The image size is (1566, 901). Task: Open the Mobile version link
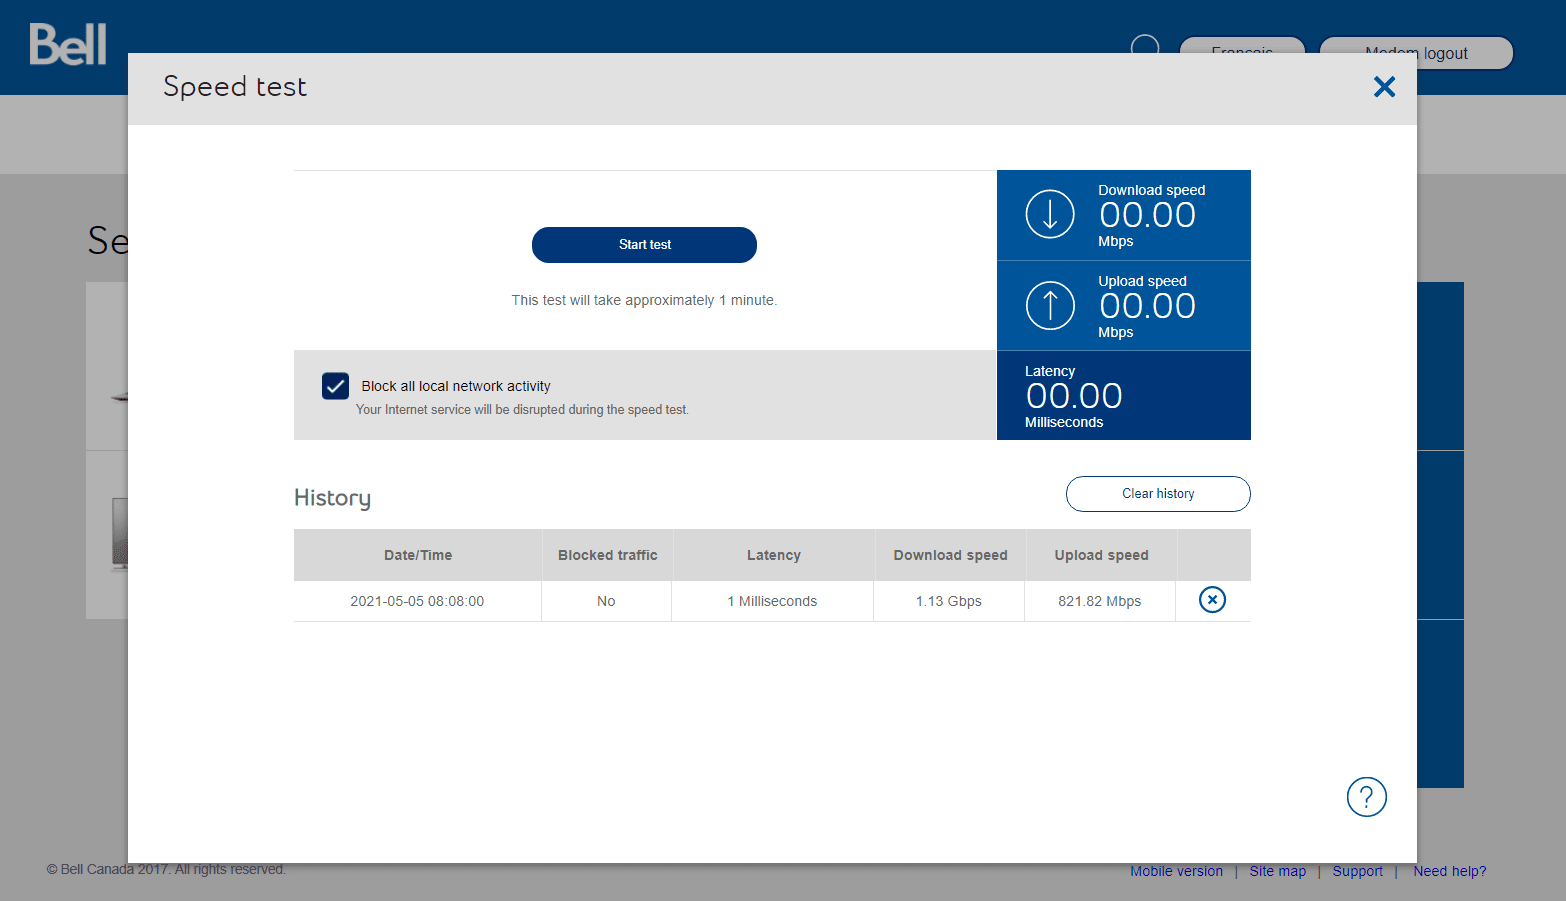coord(1176,871)
